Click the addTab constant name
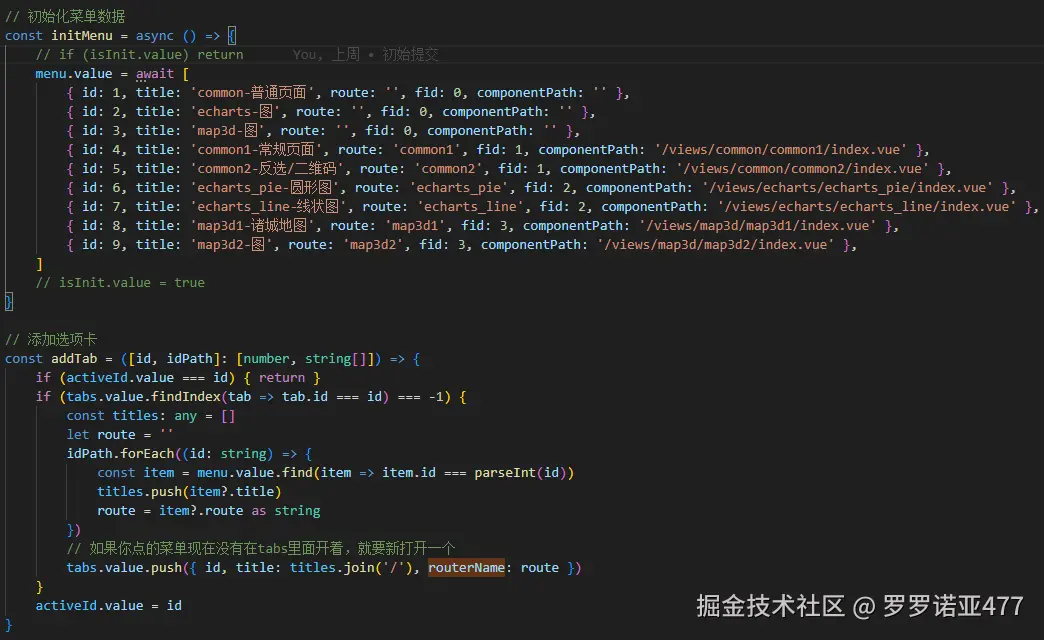The width and height of the screenshot is (1044, 640). point(73,358)
